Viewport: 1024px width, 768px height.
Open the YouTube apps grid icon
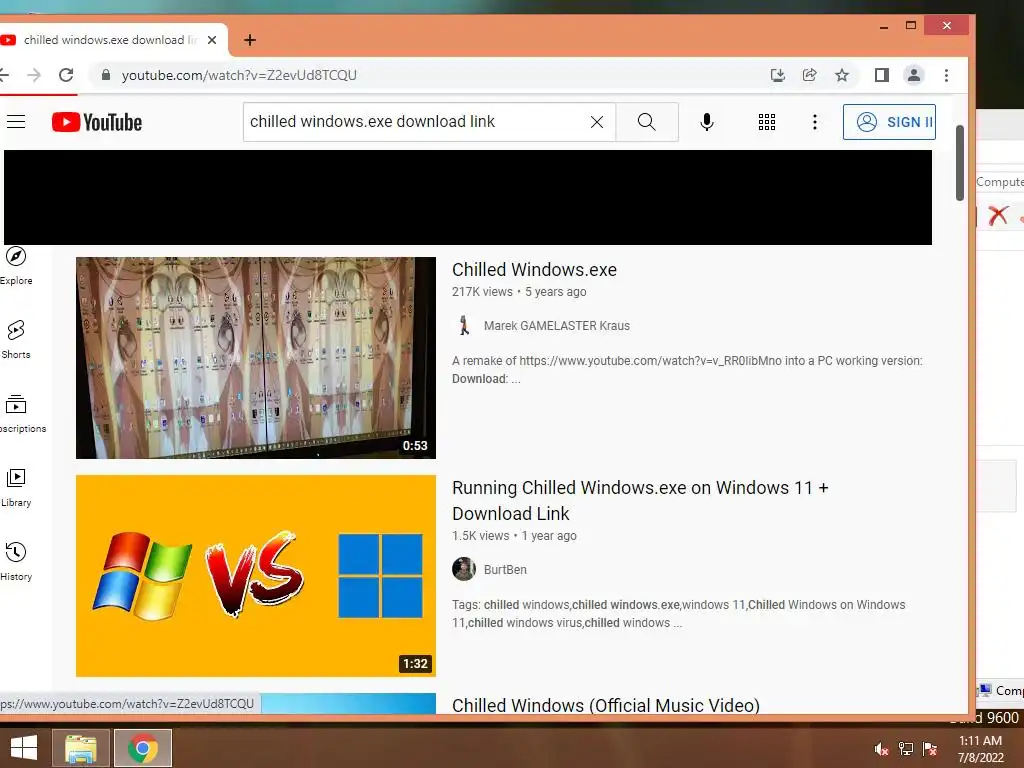(767, 122)
